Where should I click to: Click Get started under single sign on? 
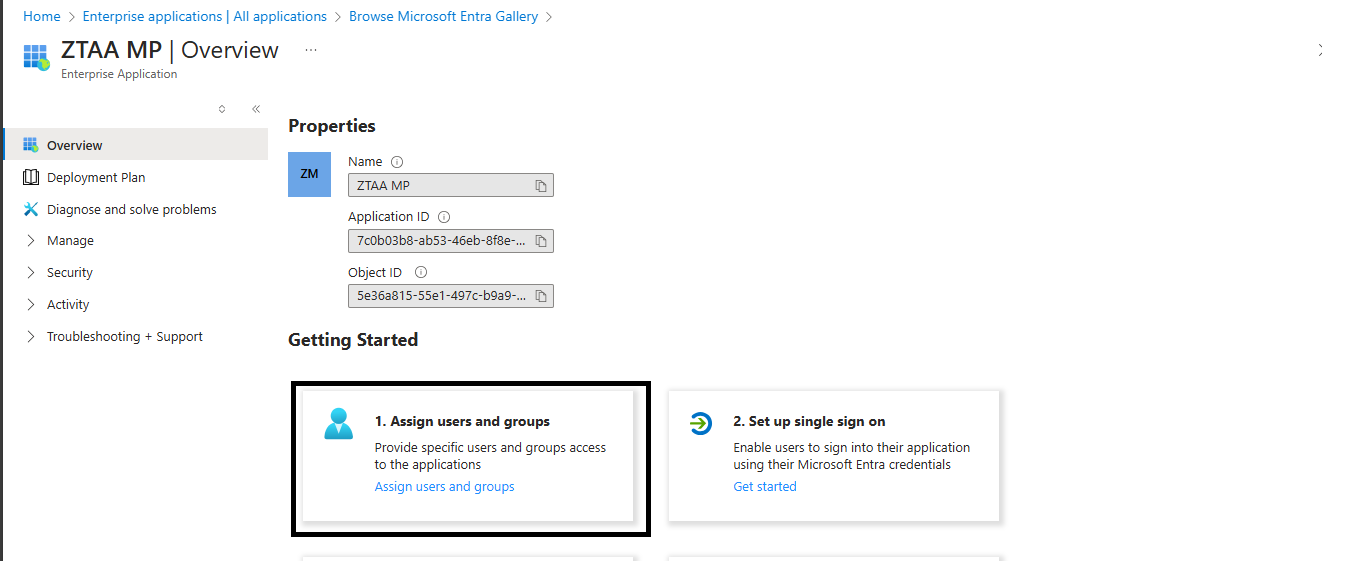(x=765, y=487)
